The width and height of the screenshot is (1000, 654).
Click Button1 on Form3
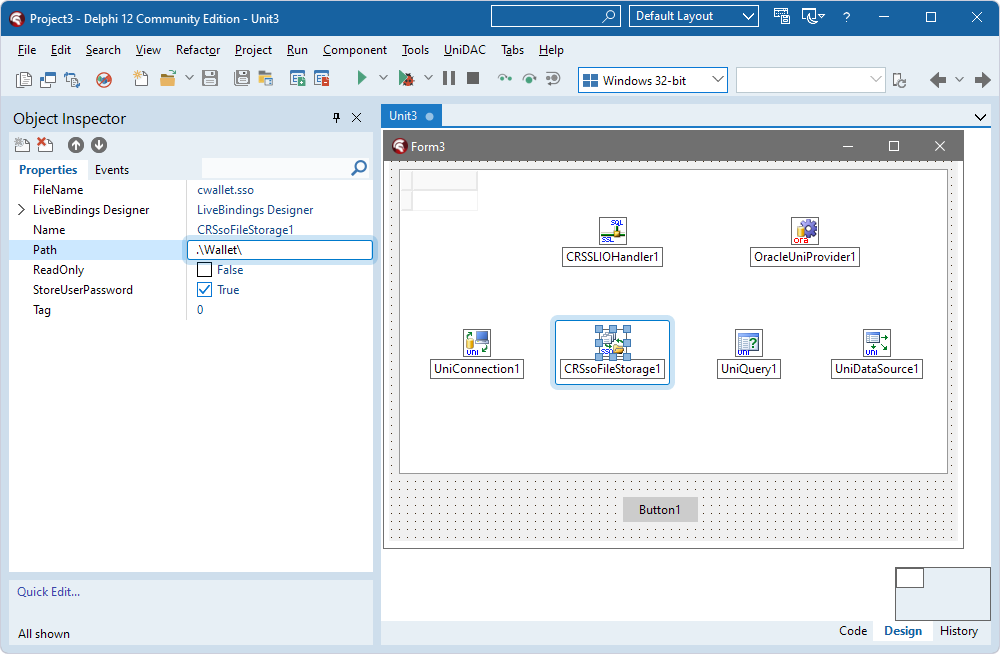(x=659, y=509)
